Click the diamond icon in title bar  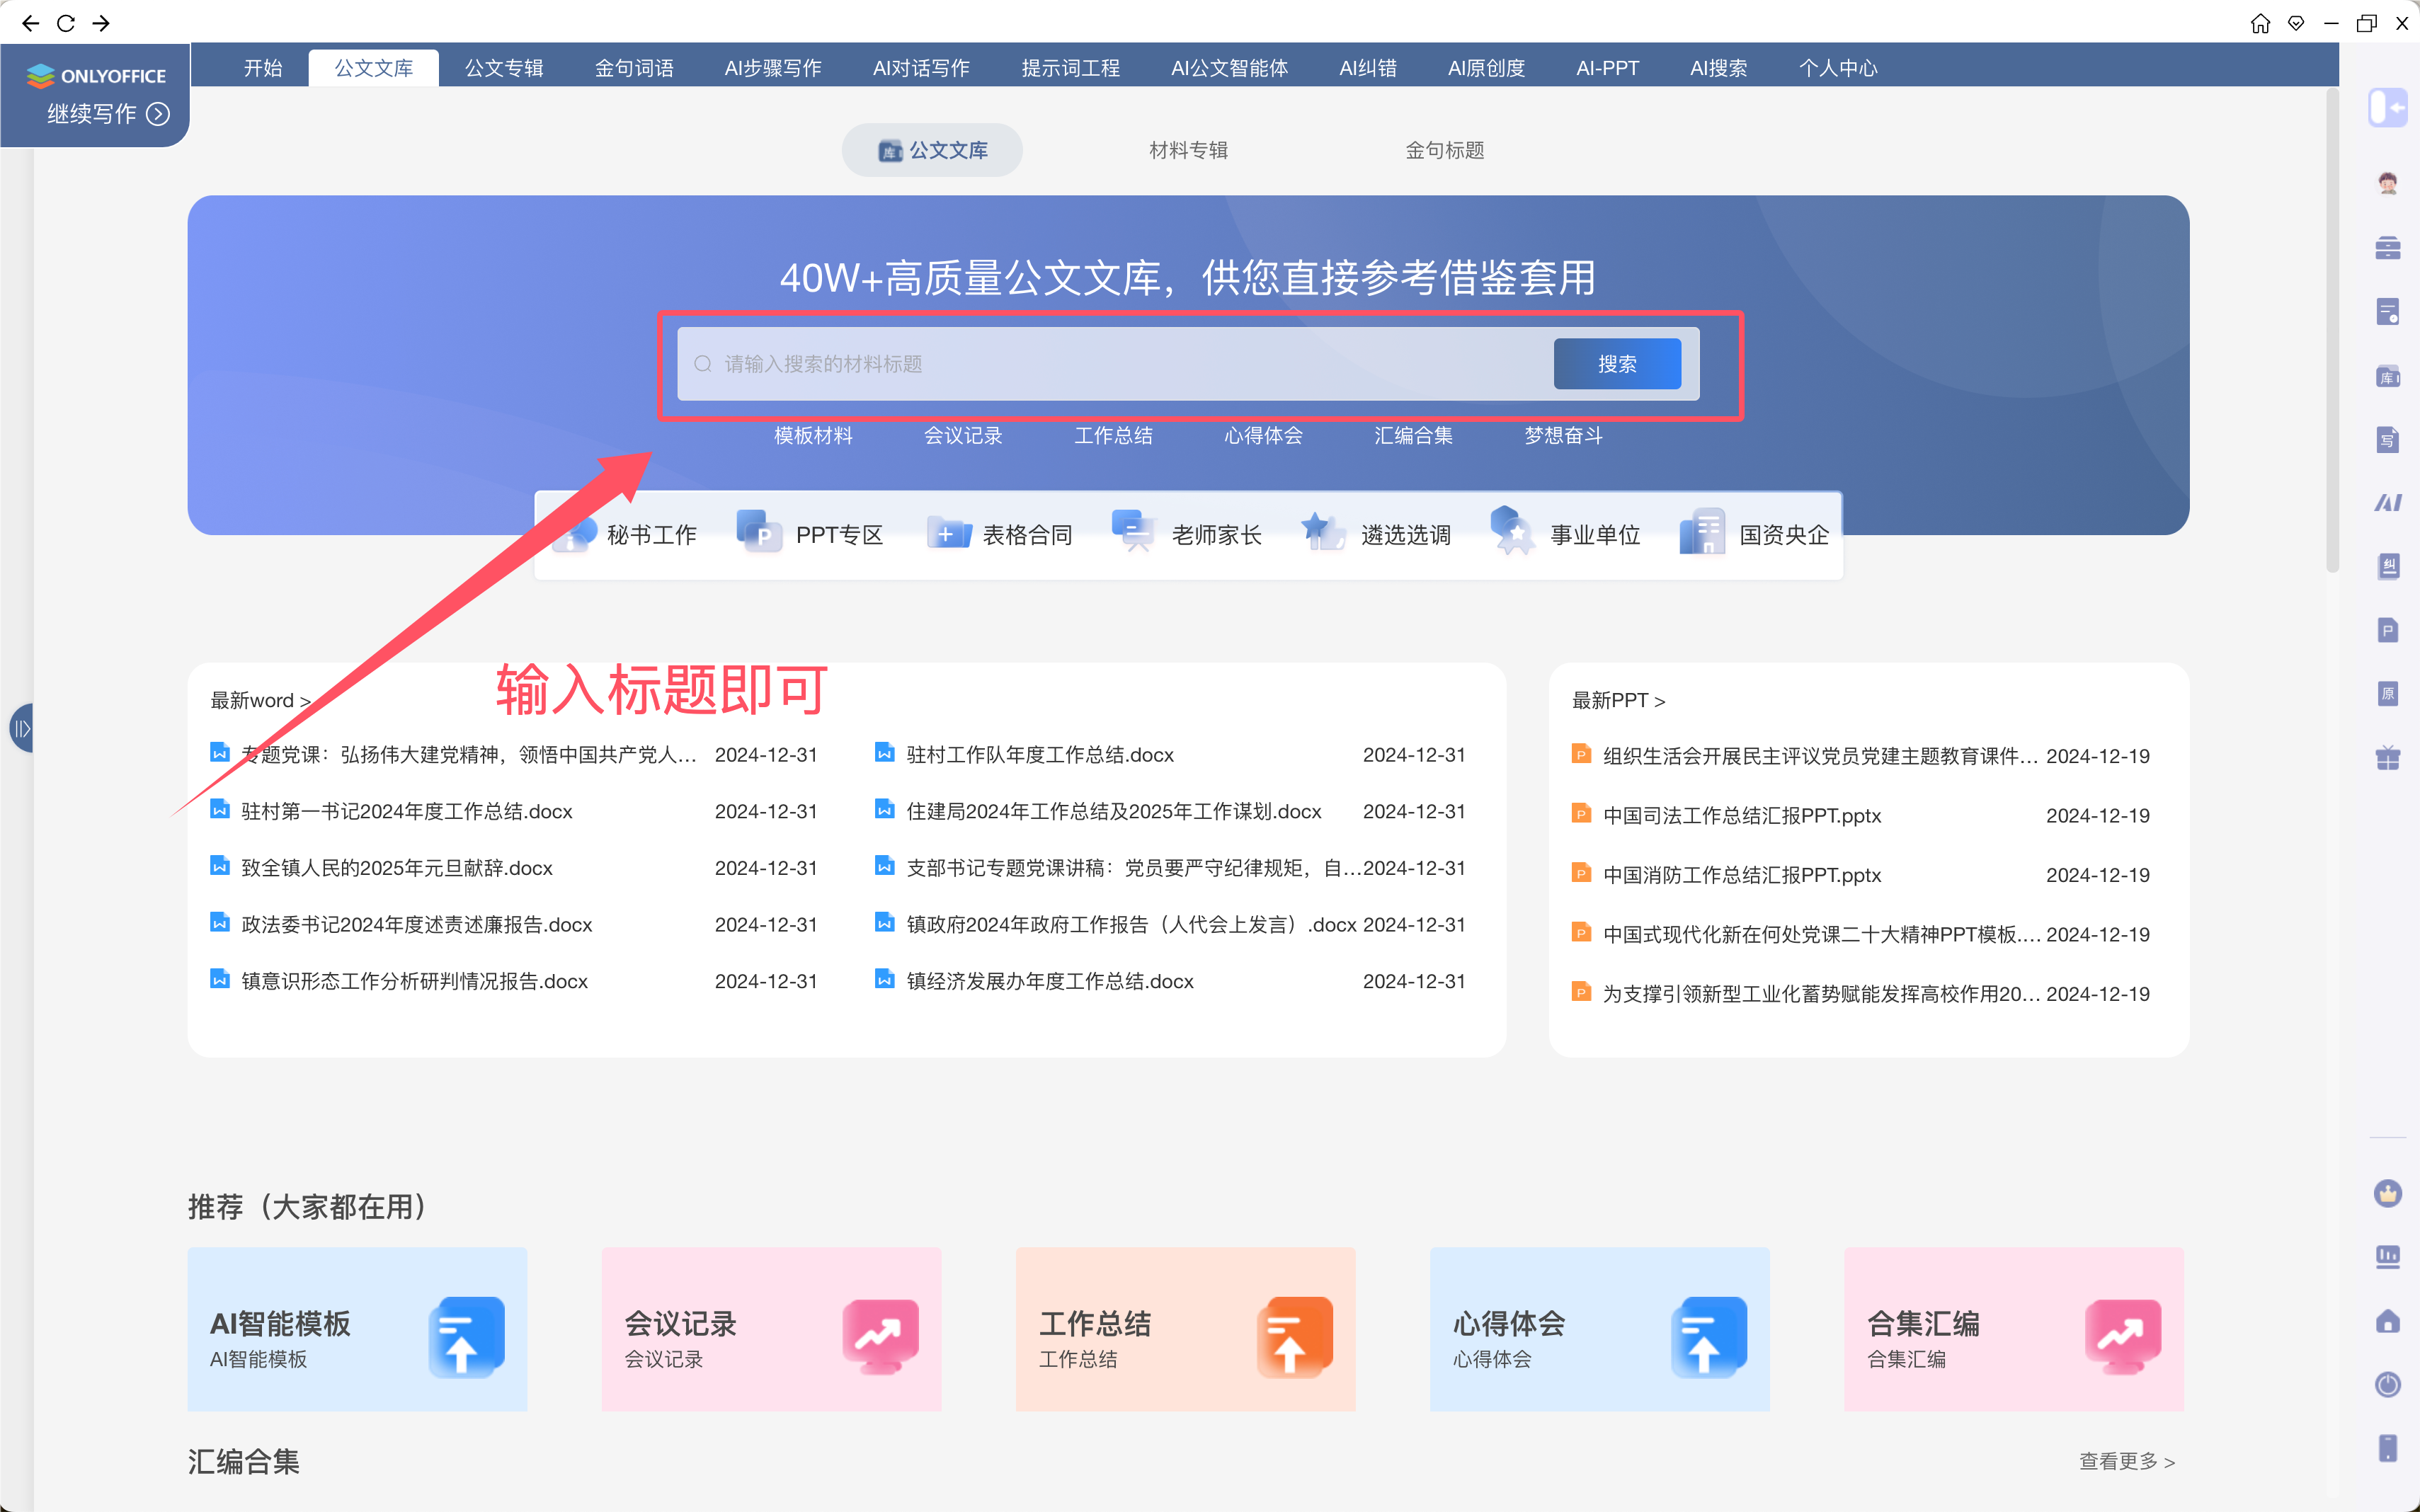pos(2296,23)
